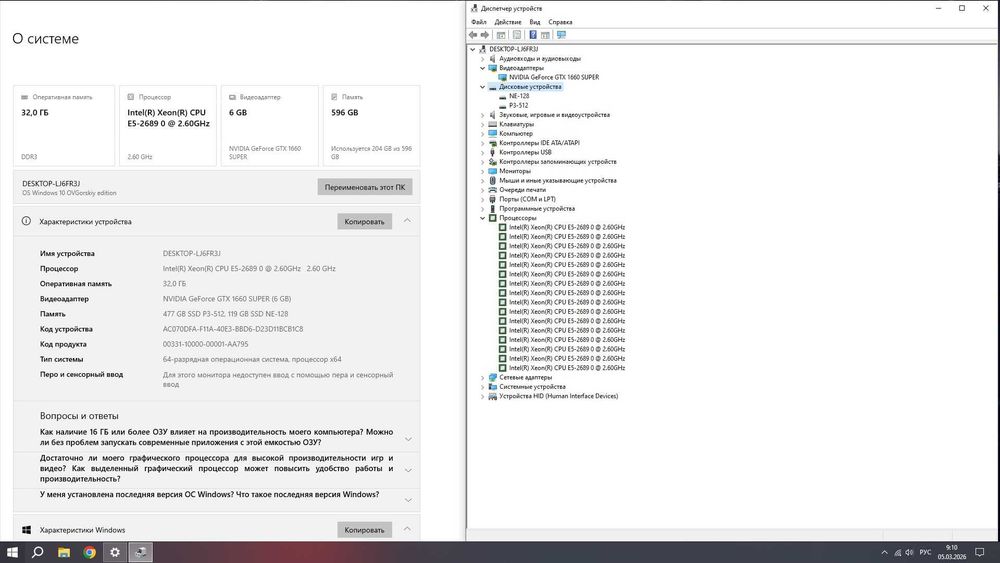1000x563 pixels.
Task: Click the Процессоры category icon
Action: coord(492,218)
